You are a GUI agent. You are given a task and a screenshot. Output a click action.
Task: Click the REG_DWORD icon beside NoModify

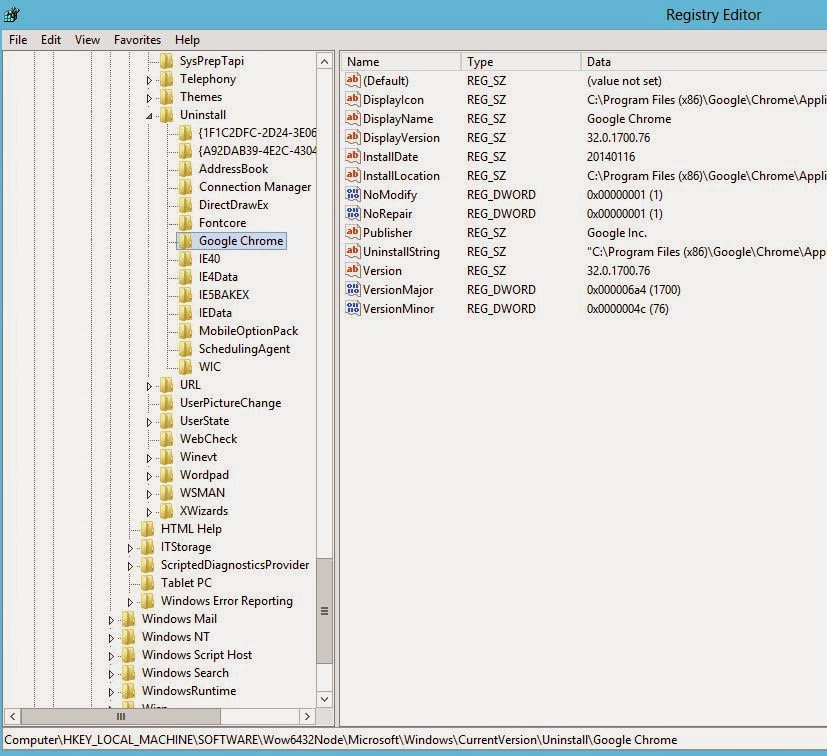click(352, 195)
